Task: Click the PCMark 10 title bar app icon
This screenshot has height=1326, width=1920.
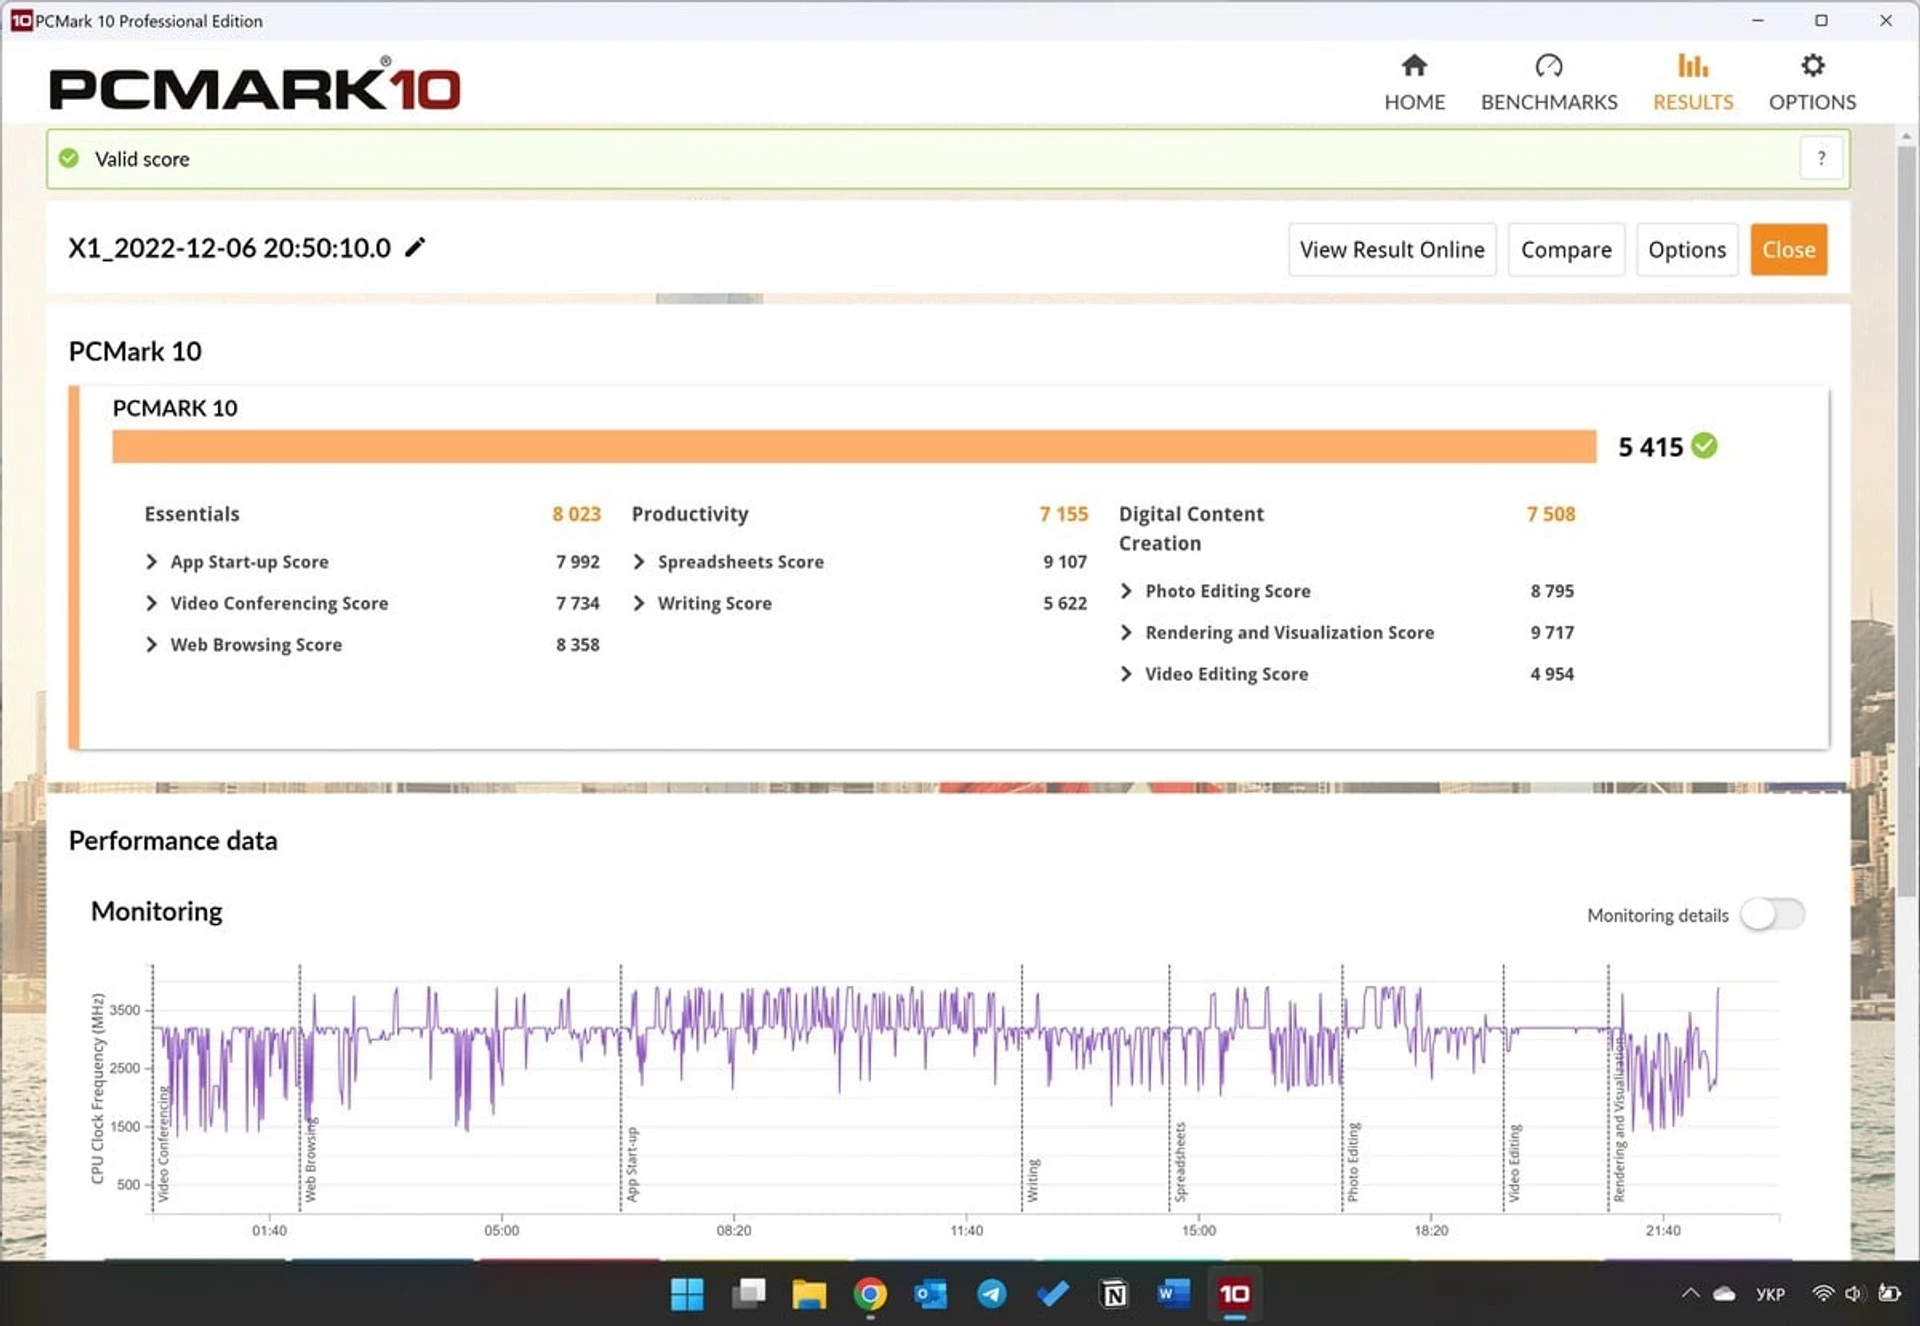Action: [x=20, y=20]
